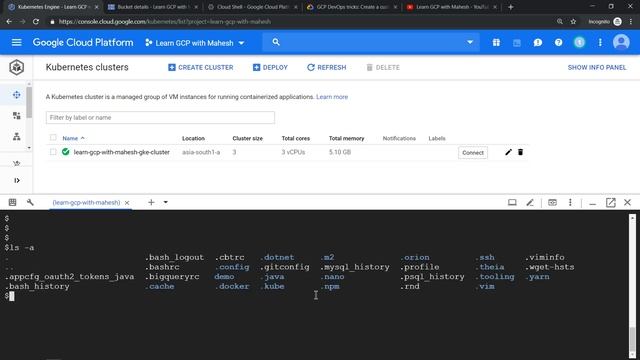The width and height of the screenshot is (640, 360).
Task: Open the notifications icon in header
Action: [x=579, y=42]
